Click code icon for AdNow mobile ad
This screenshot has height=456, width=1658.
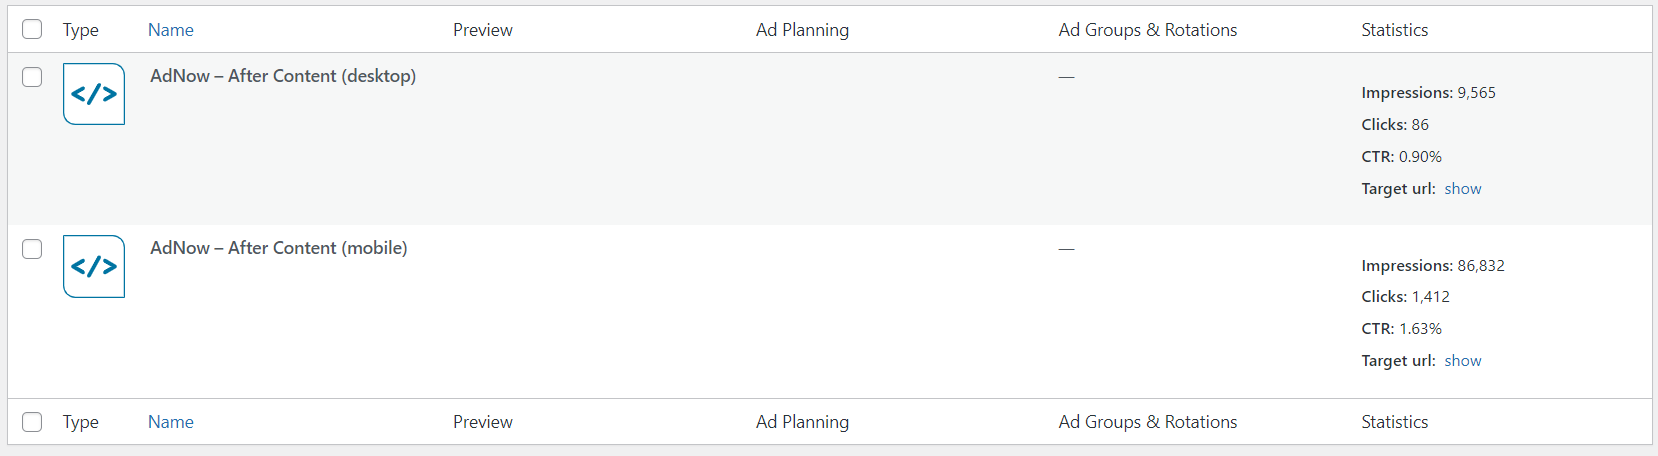point(94,266)
